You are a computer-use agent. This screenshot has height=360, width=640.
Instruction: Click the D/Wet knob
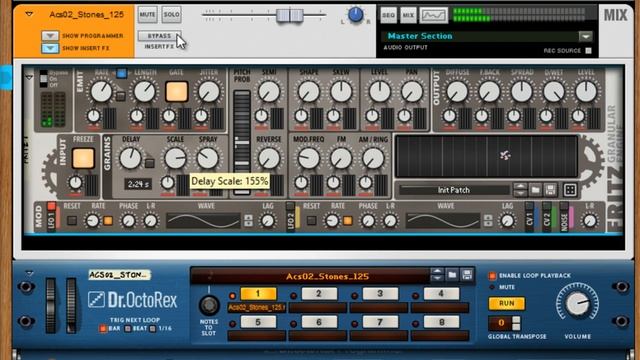(554, 91)
